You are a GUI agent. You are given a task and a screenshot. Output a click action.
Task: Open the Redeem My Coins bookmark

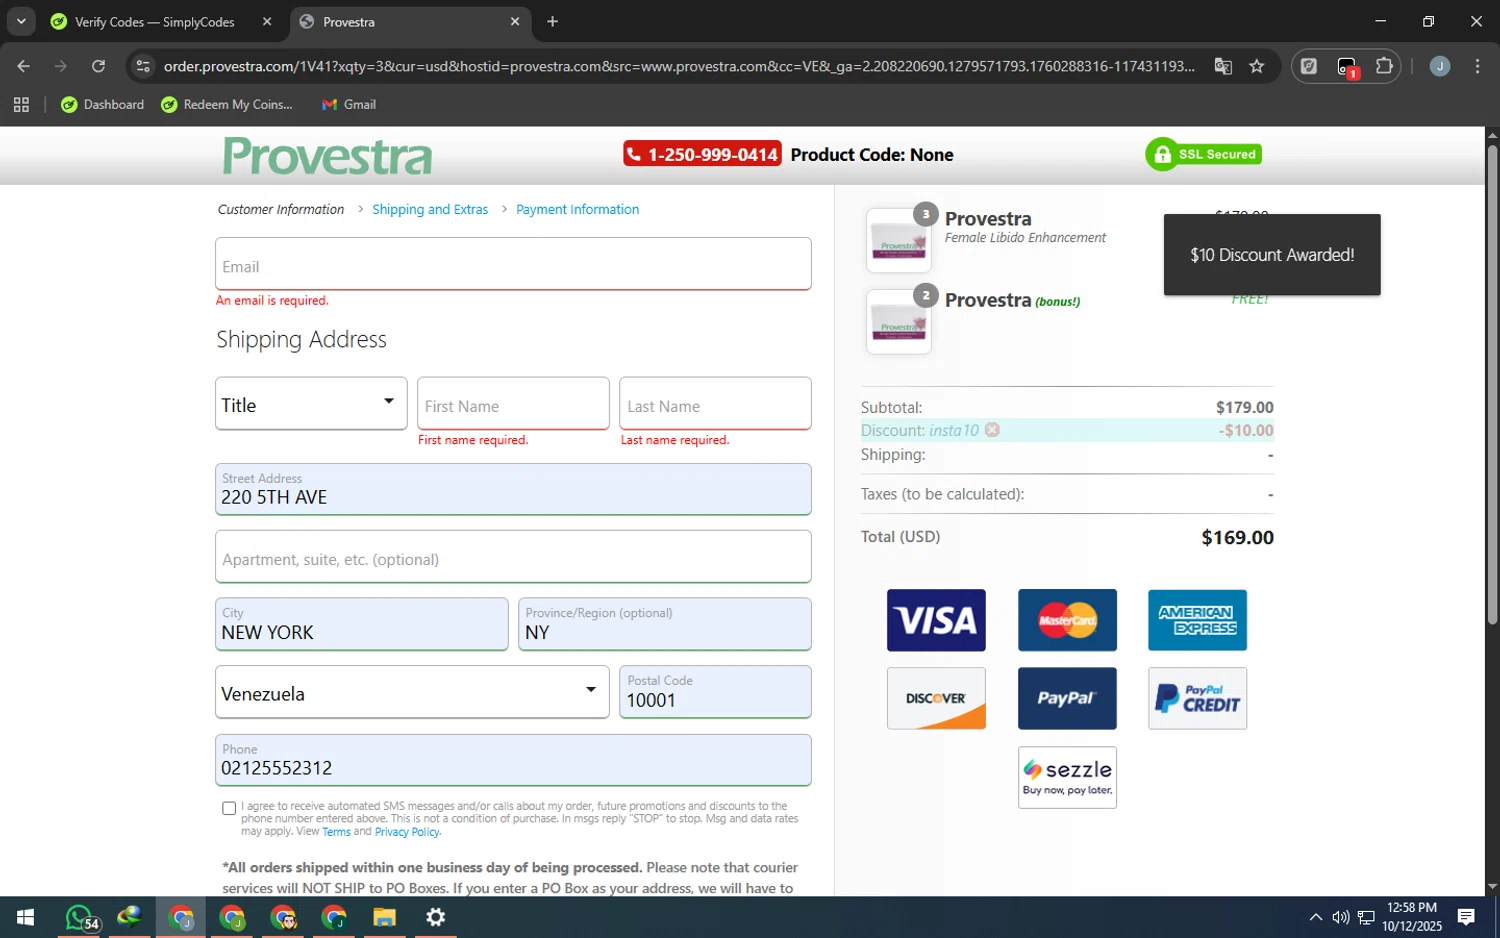click(x=227, y=104)
